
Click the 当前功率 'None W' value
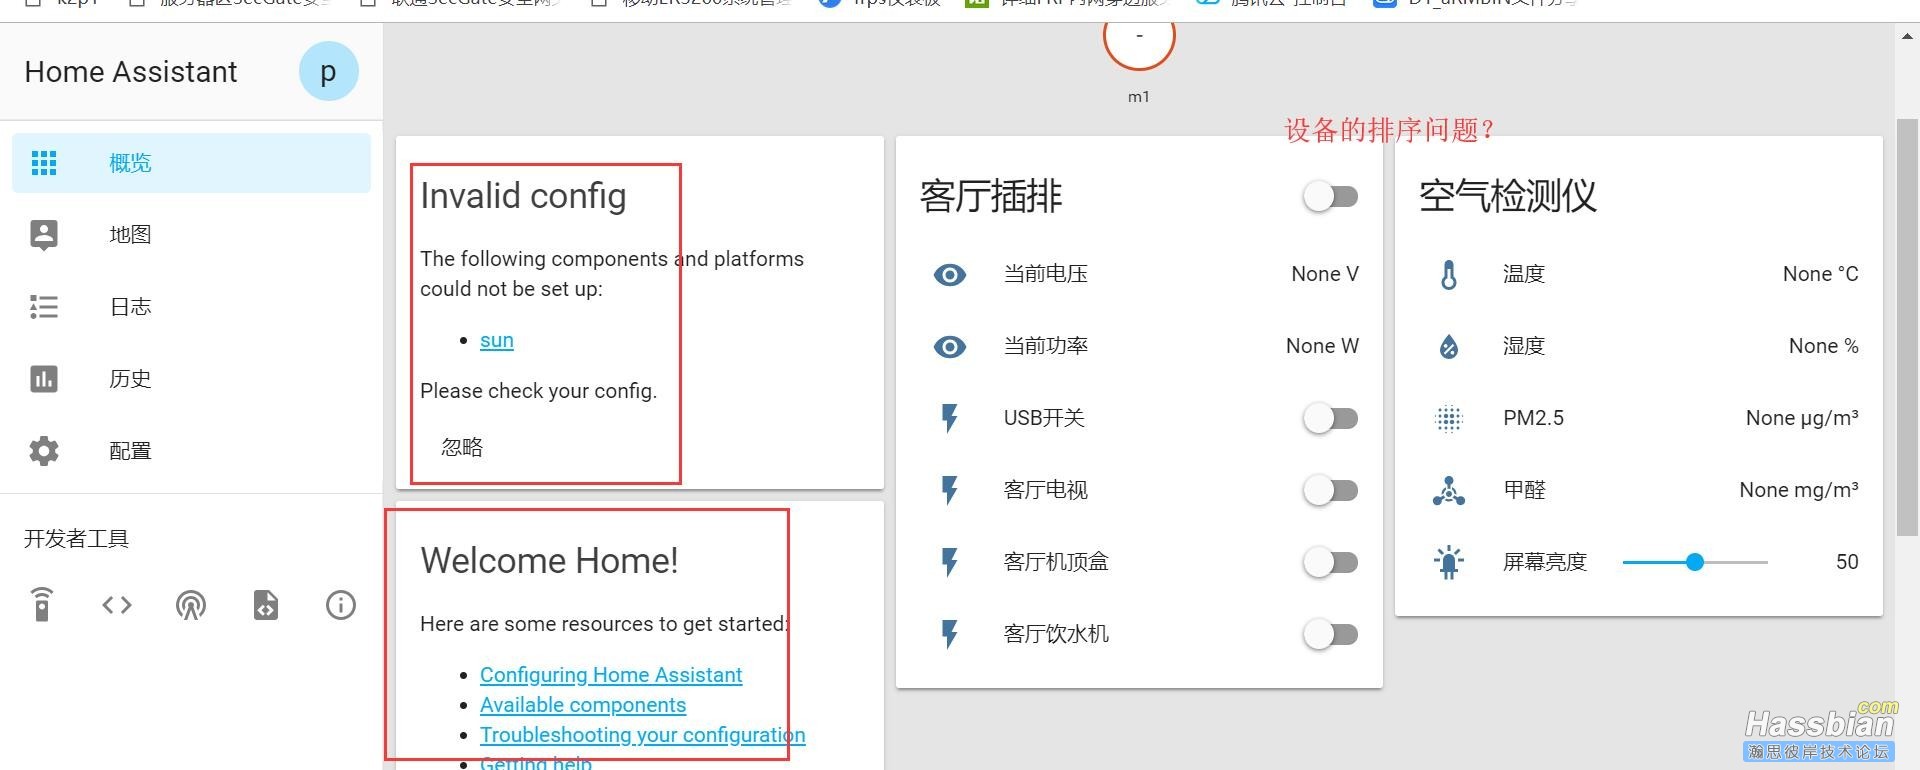pyautogui.click(x=1322, y=347)
